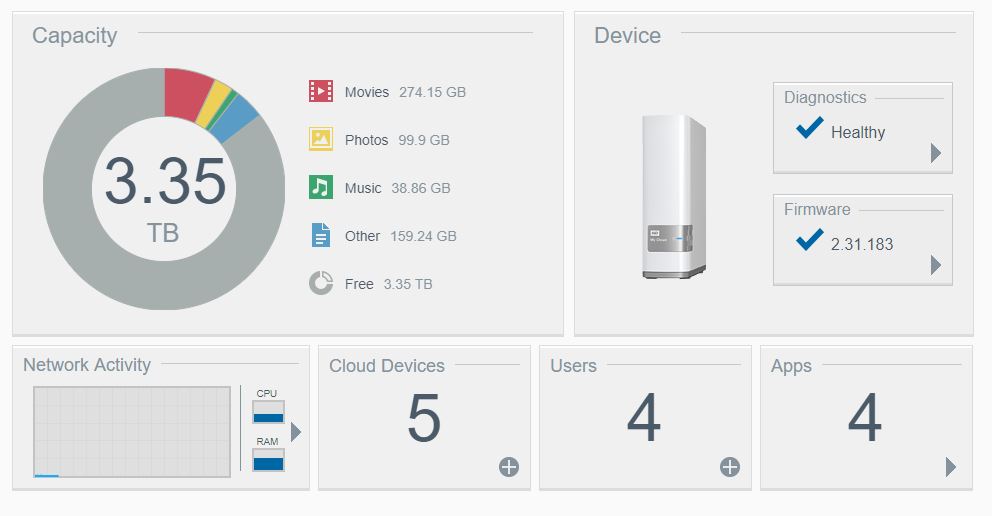This screenshot has height=516, width=992.
Task: Click the Free label text
Action: [x=359, y=285]
